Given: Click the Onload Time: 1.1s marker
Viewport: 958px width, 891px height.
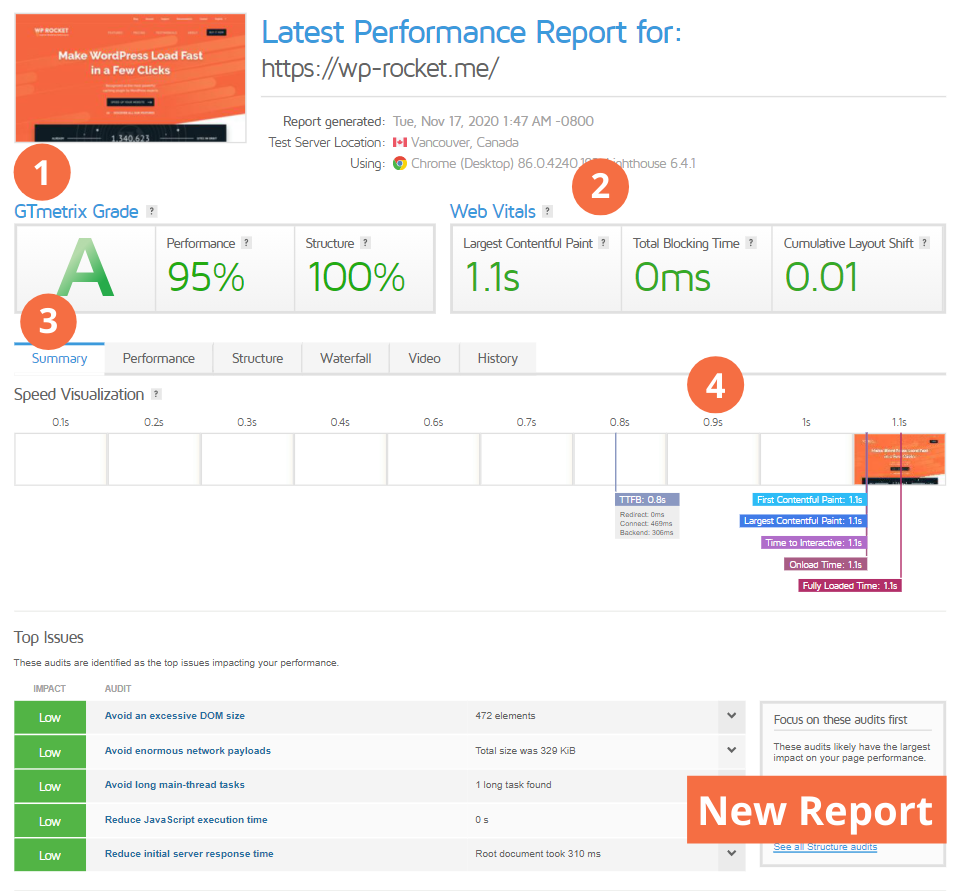Looking at the screenshot, I should point(825,565).
